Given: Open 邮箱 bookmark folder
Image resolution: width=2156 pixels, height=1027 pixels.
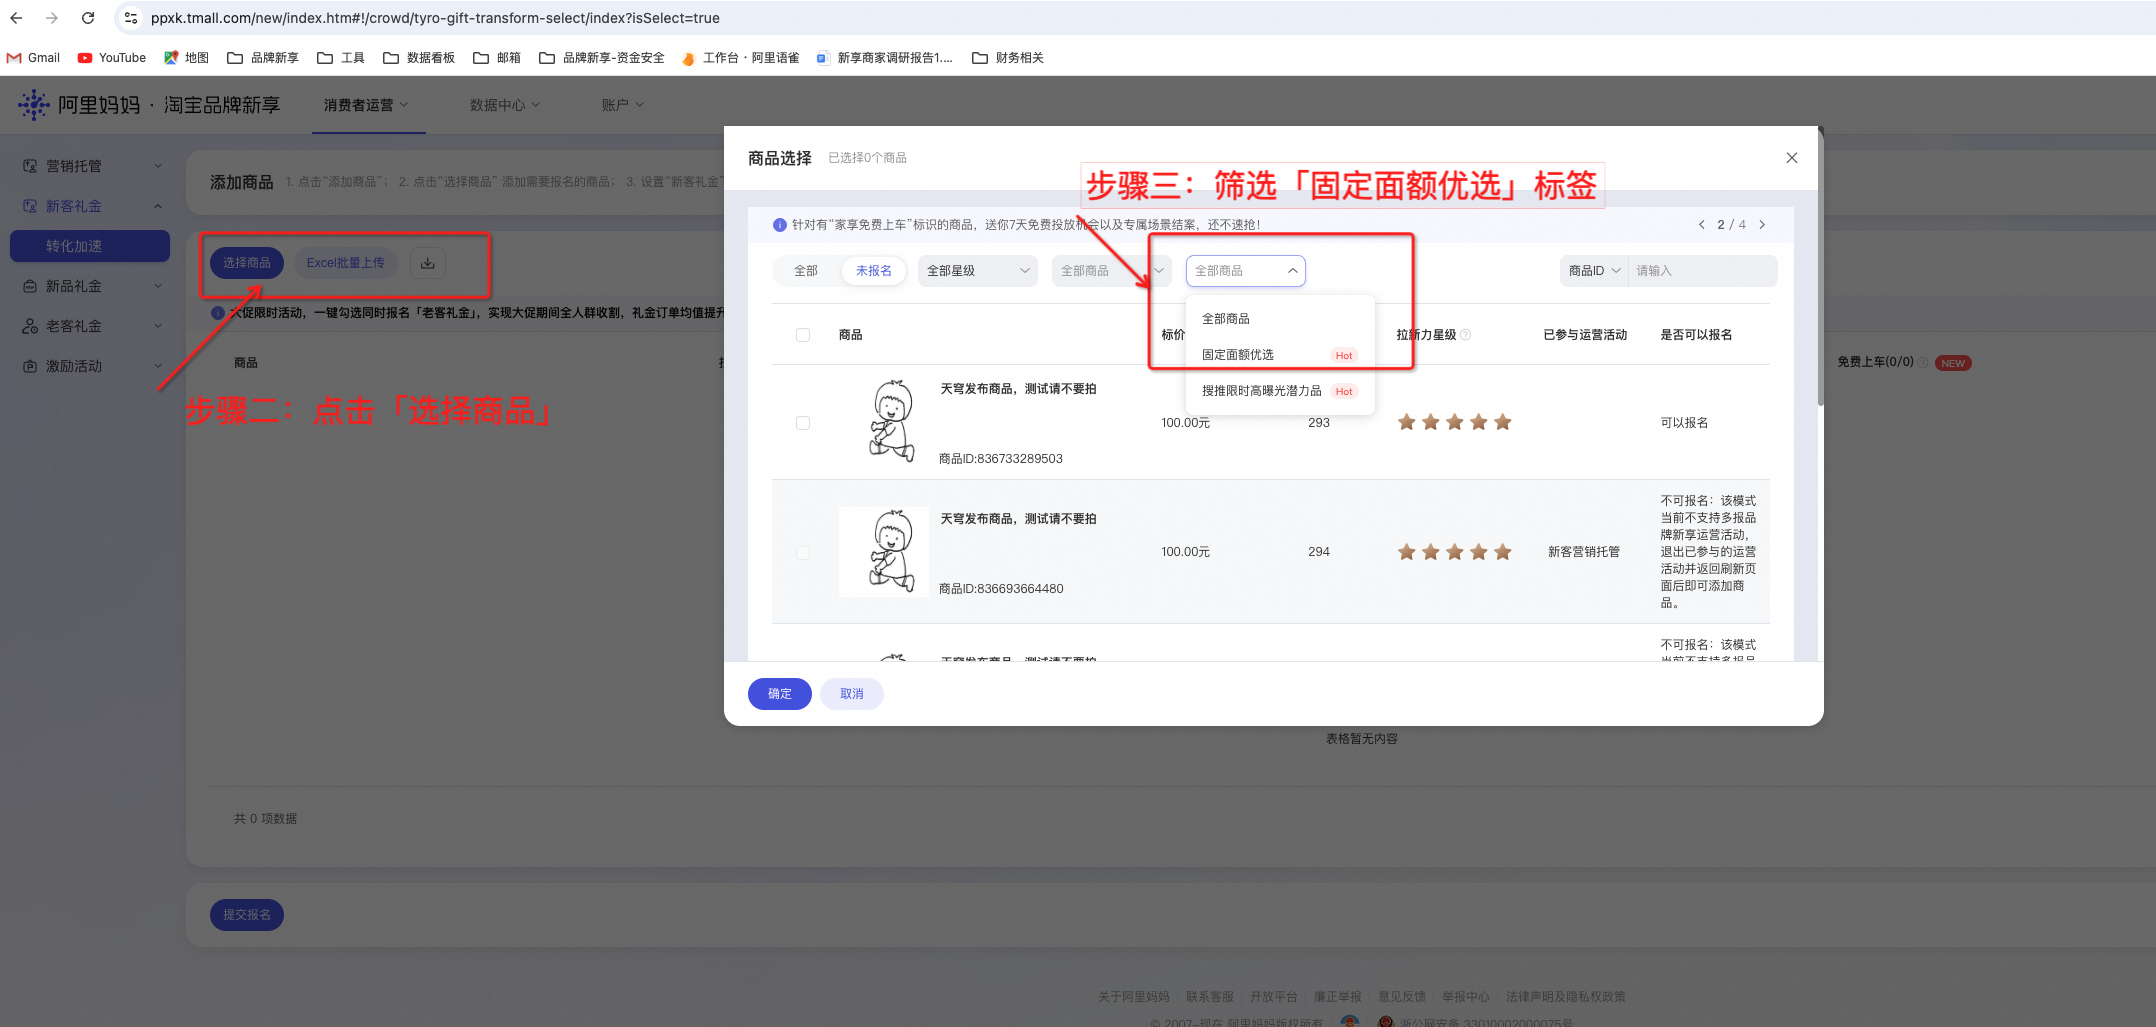Looking at the screenshot, I should click(x=497, y=58).
